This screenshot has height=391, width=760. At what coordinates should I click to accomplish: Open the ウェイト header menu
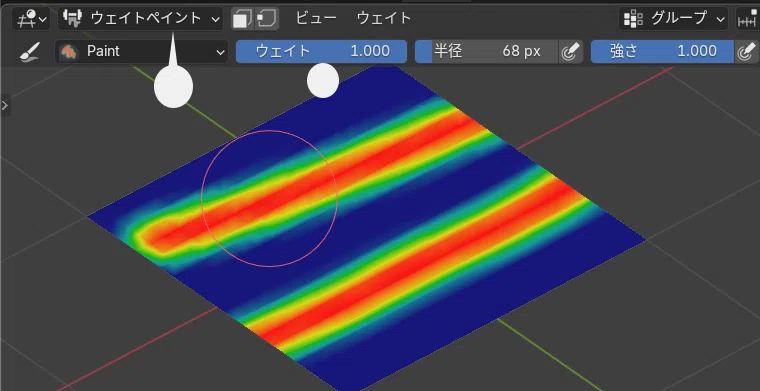(384, 18)
